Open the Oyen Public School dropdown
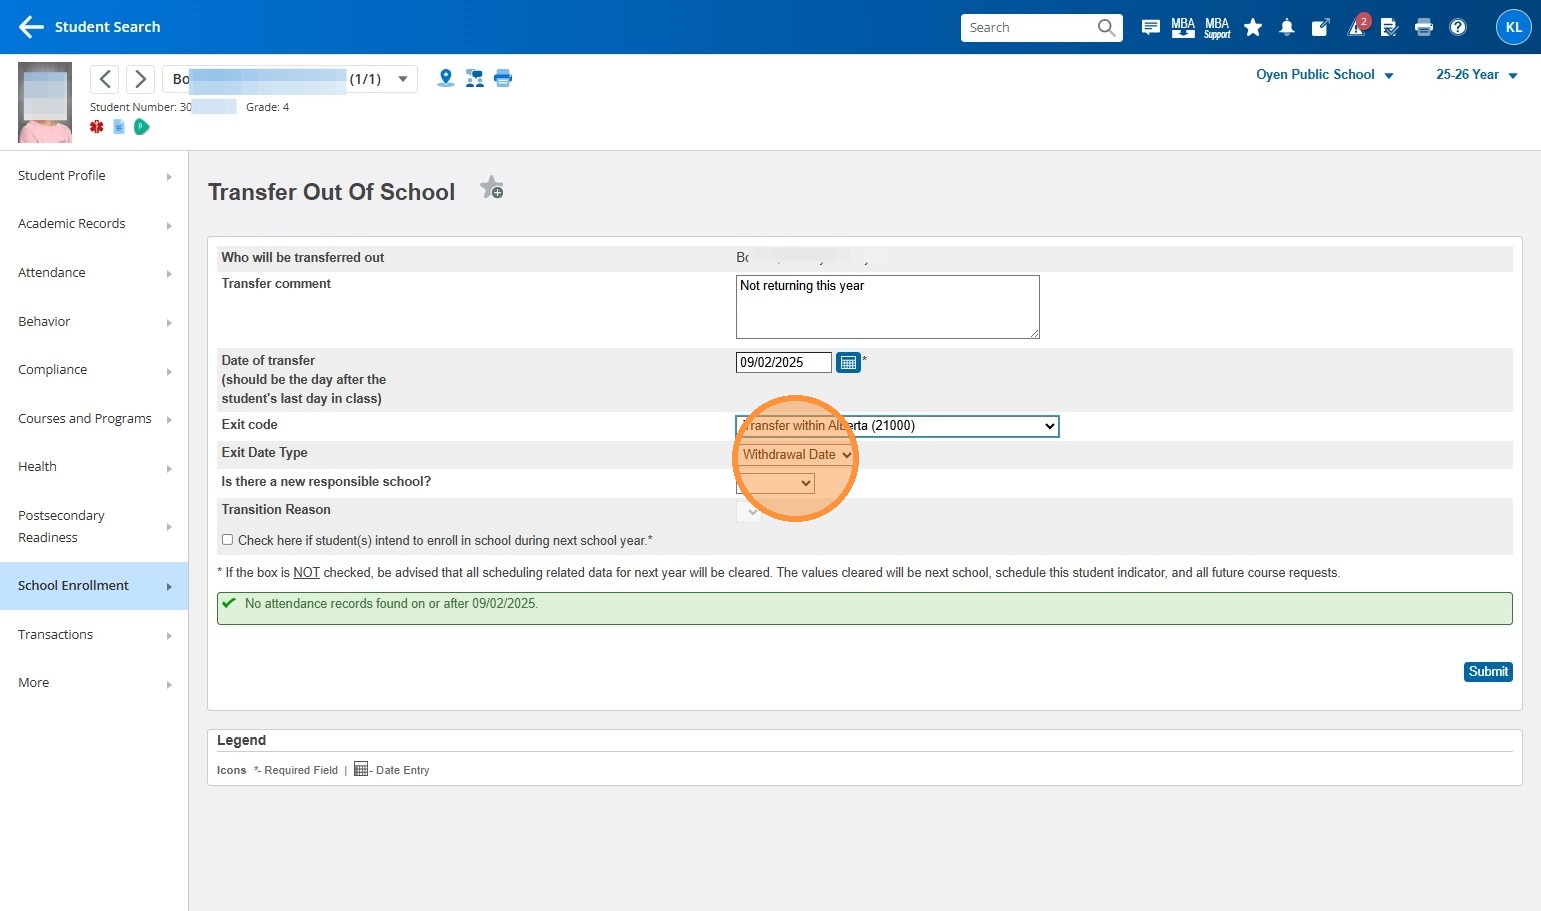This screenshot has width=1541, height=911. [x=1325, y=75]
